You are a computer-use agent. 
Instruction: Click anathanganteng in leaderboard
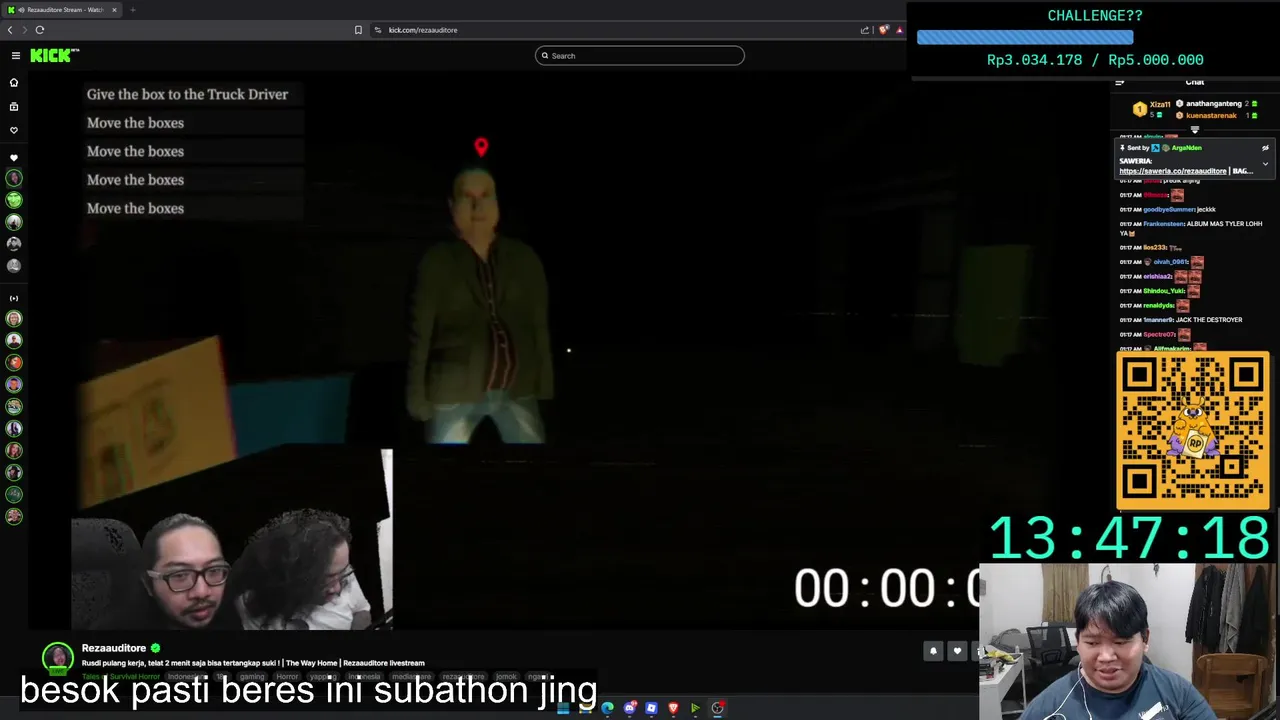(x=1214, y=104)
